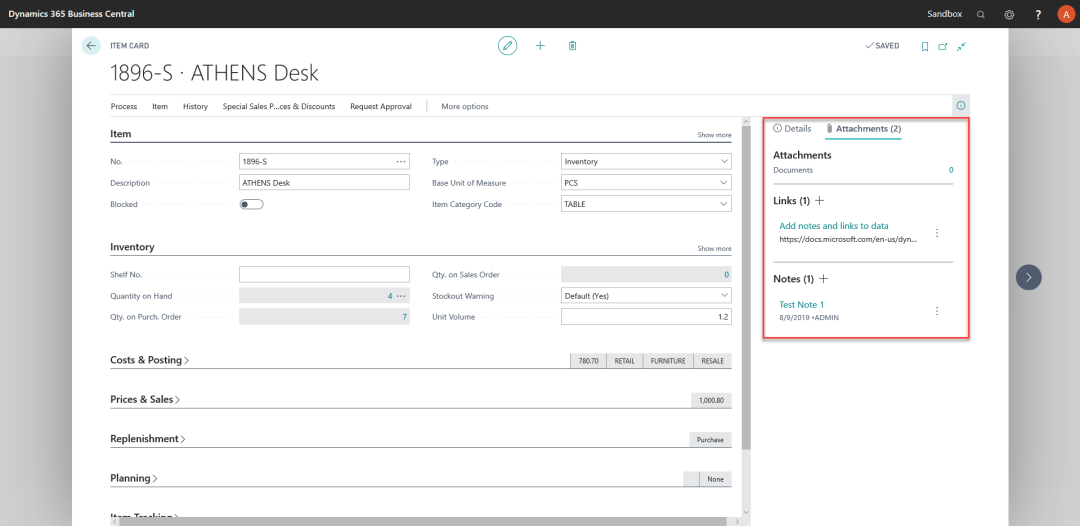The width and height of the screenshot is (1080, 526).
Task: Click the FURNITURE summary value
Action: (668, 361)
